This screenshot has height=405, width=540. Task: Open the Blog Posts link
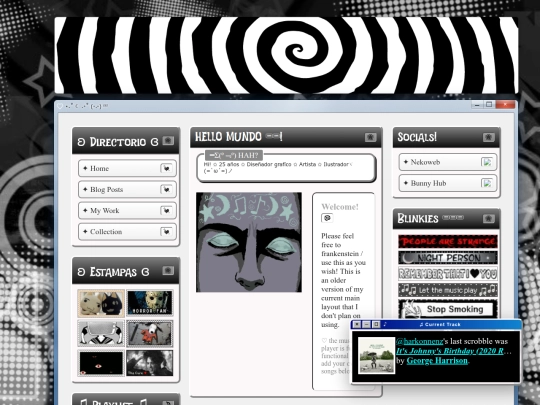[127, 189]
